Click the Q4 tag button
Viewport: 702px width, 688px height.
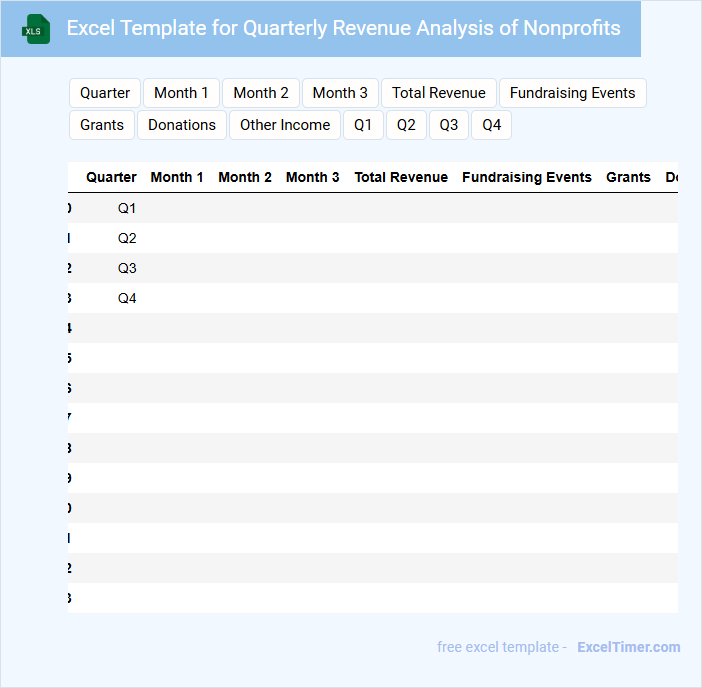point(491,125)
